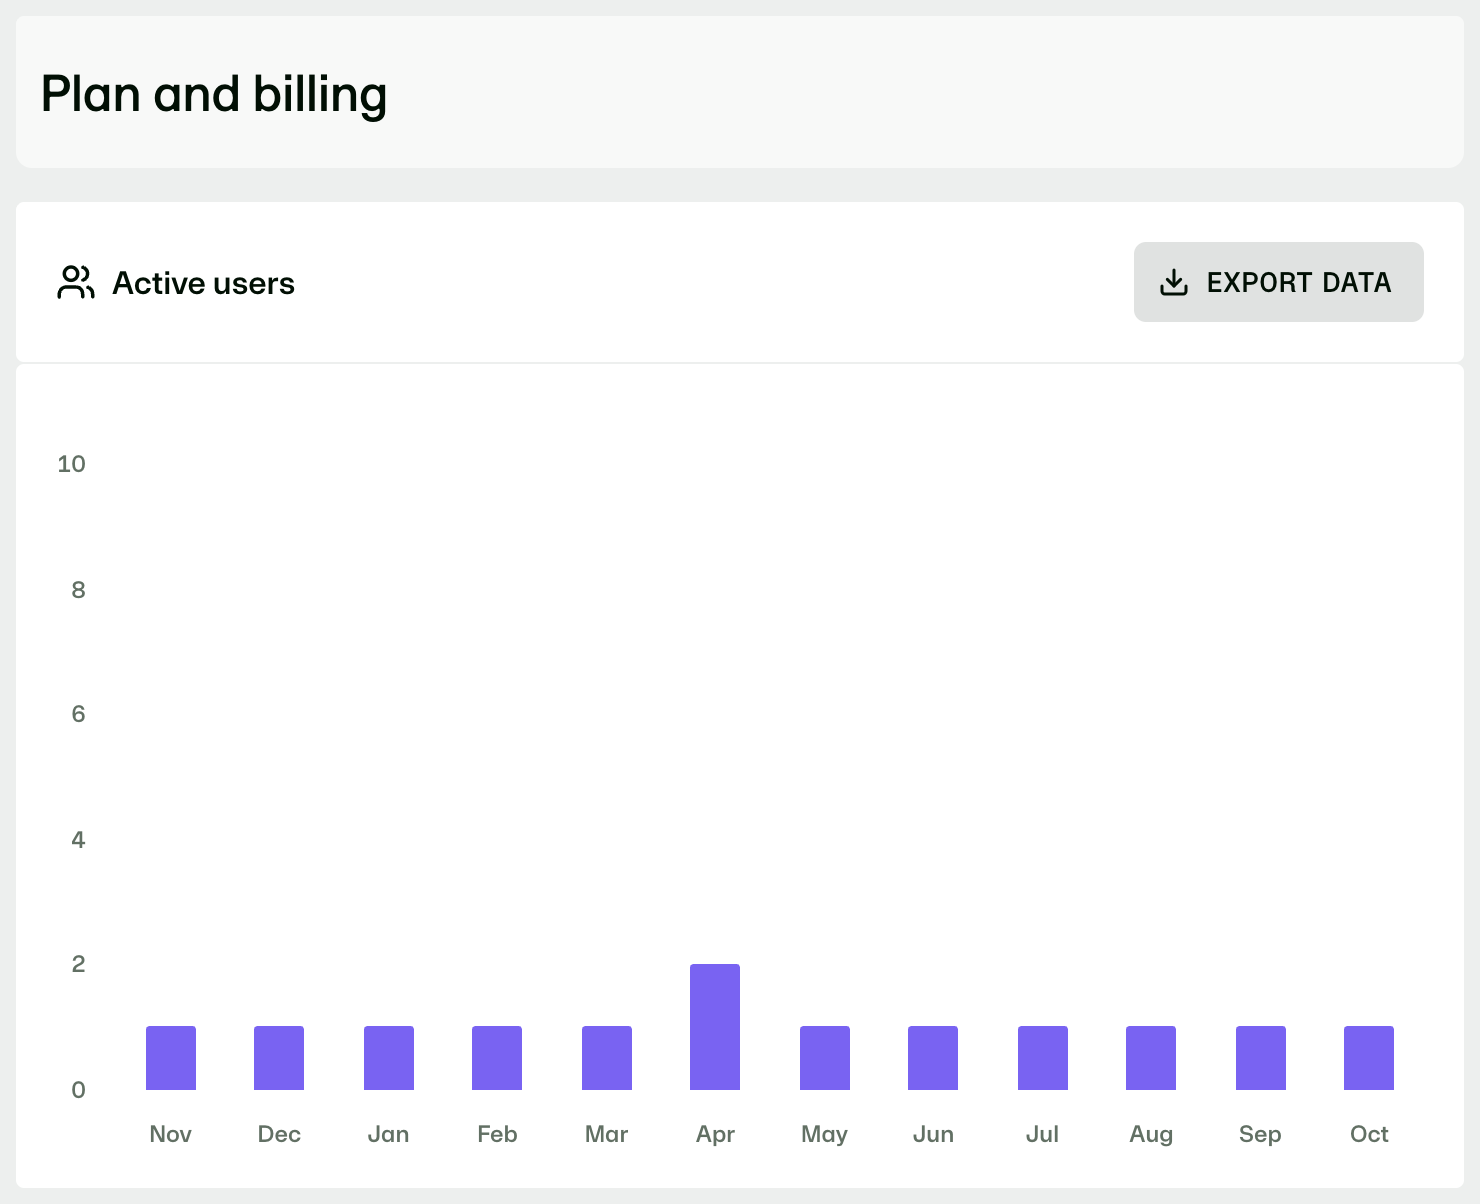The image size is (1480, 1204).
Task: Click the 'Apr' month axis label
Action: (715, 1134)
